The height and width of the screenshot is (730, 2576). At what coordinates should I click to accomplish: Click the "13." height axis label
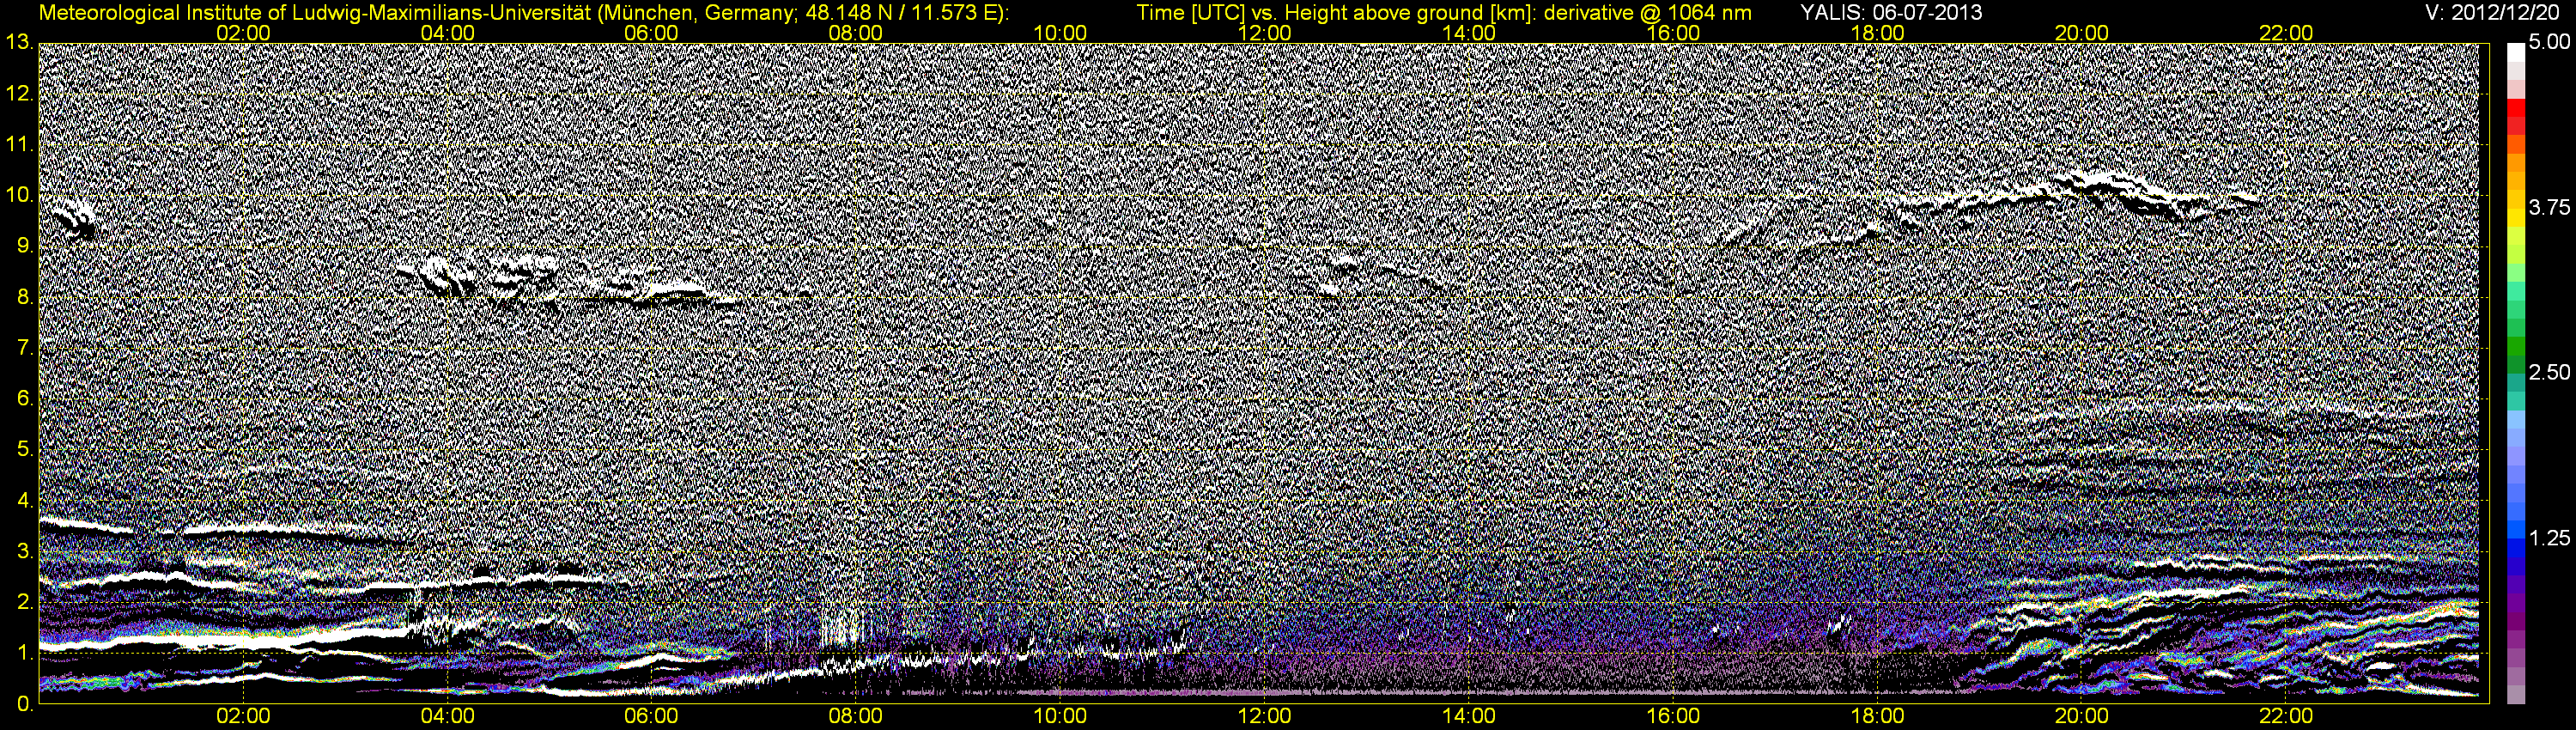click(x=19, y=42)
